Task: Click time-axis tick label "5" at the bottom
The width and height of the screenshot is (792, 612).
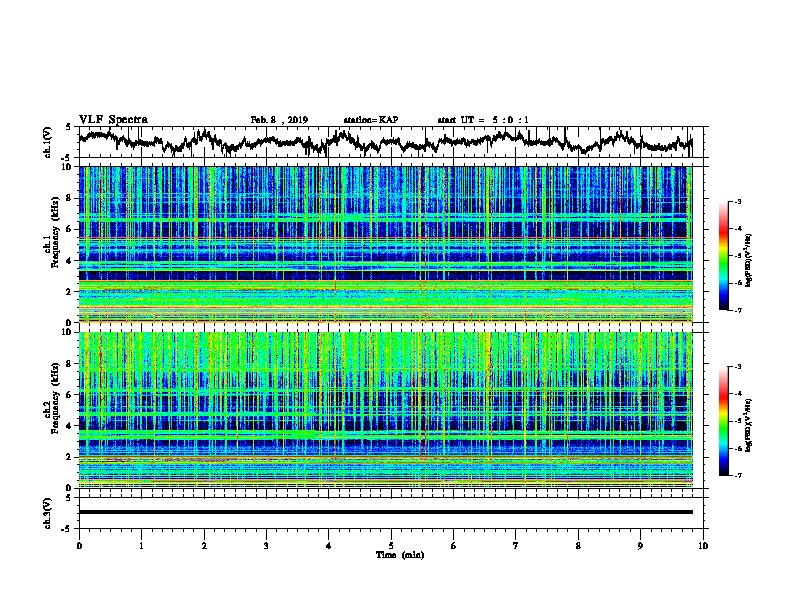Action: click(391, 546)
